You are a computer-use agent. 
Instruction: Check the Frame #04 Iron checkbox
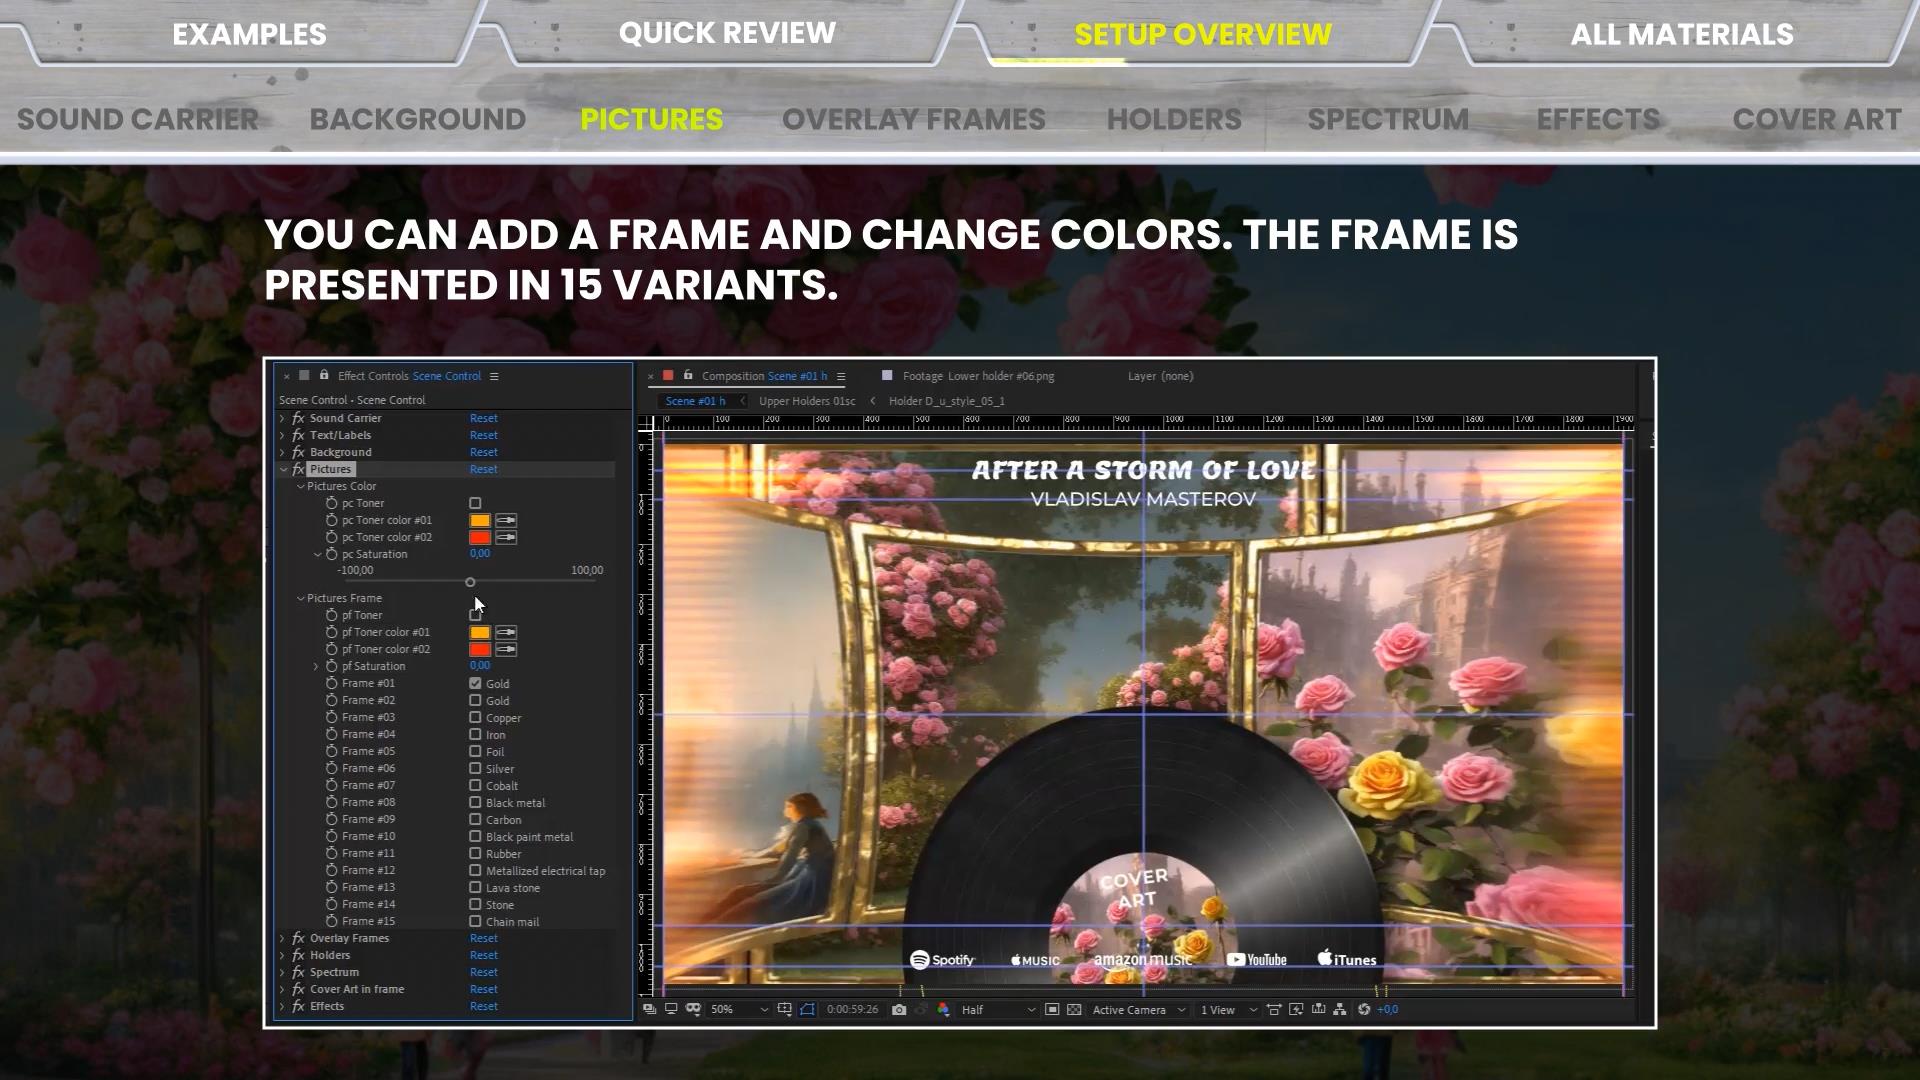click(475, 735)
